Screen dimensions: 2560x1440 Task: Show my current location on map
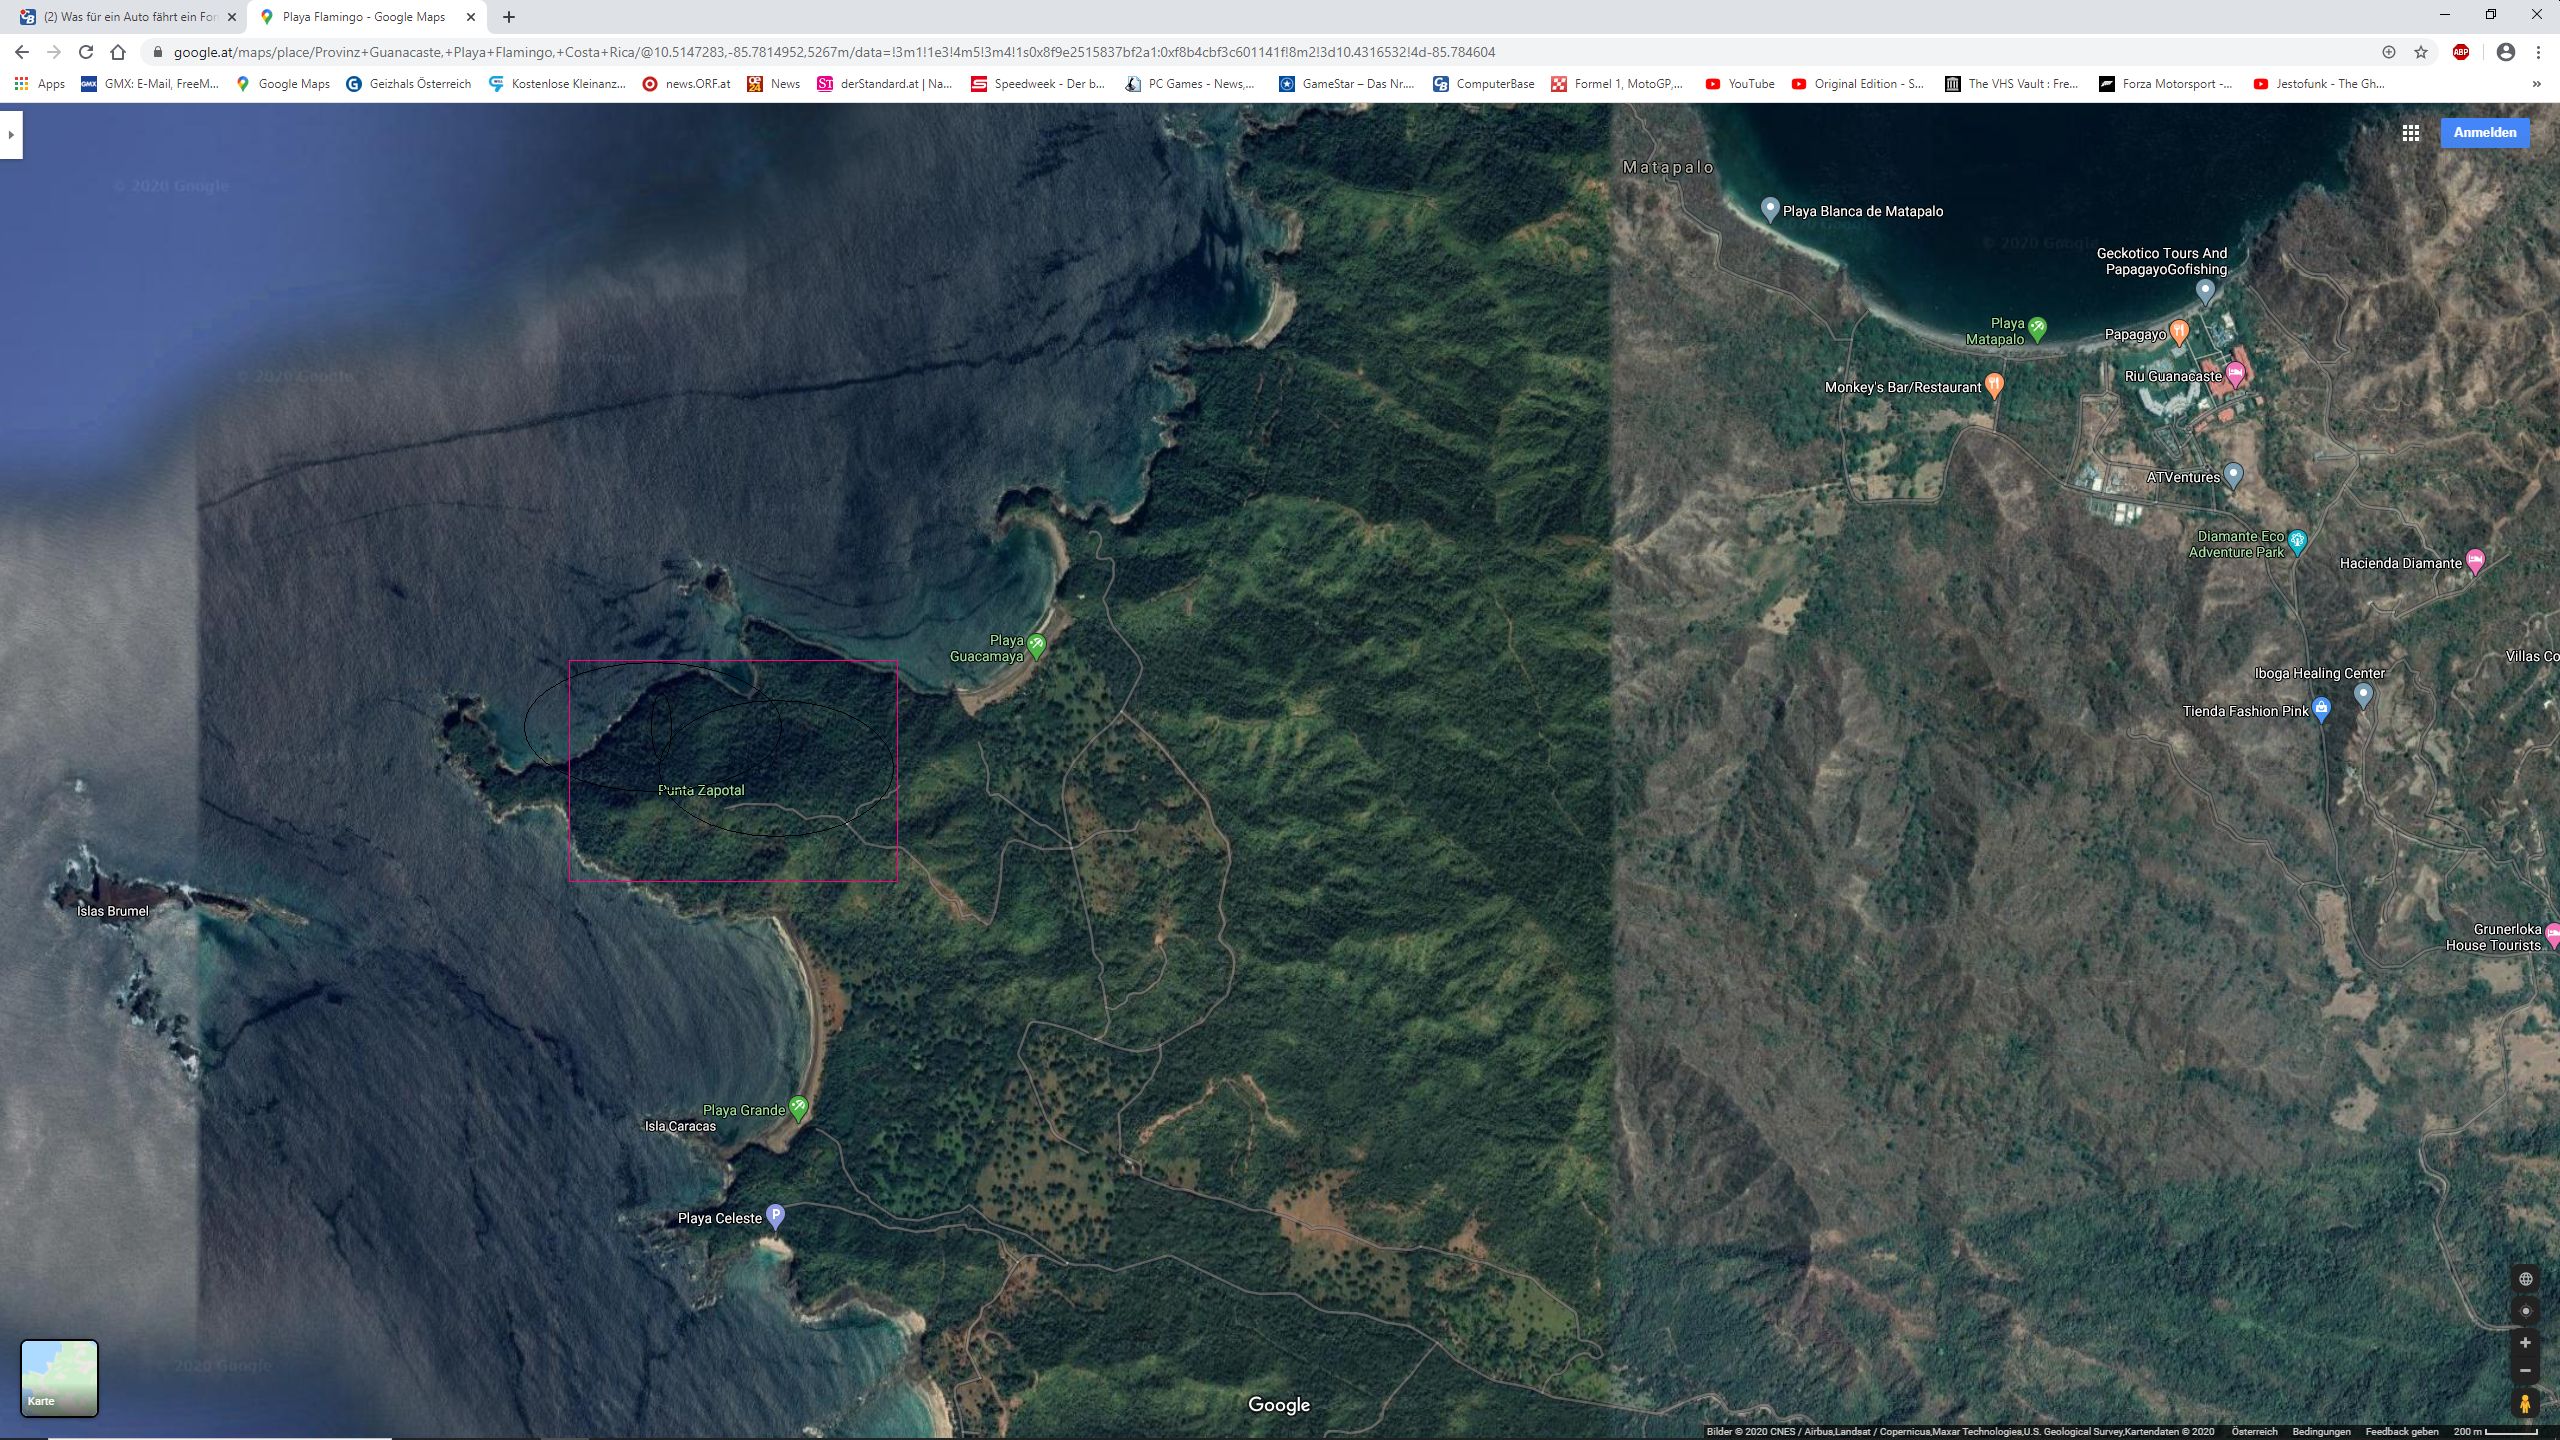pos(2525,1311)
